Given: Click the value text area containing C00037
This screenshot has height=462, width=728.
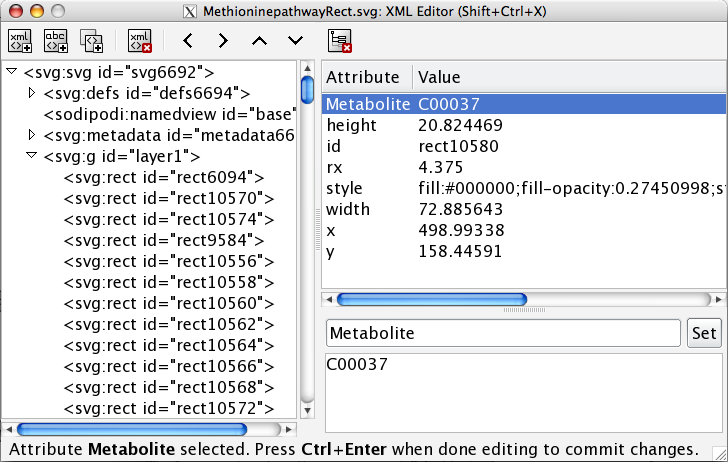Looking at the screenshot, I should (x=524, y=393).
